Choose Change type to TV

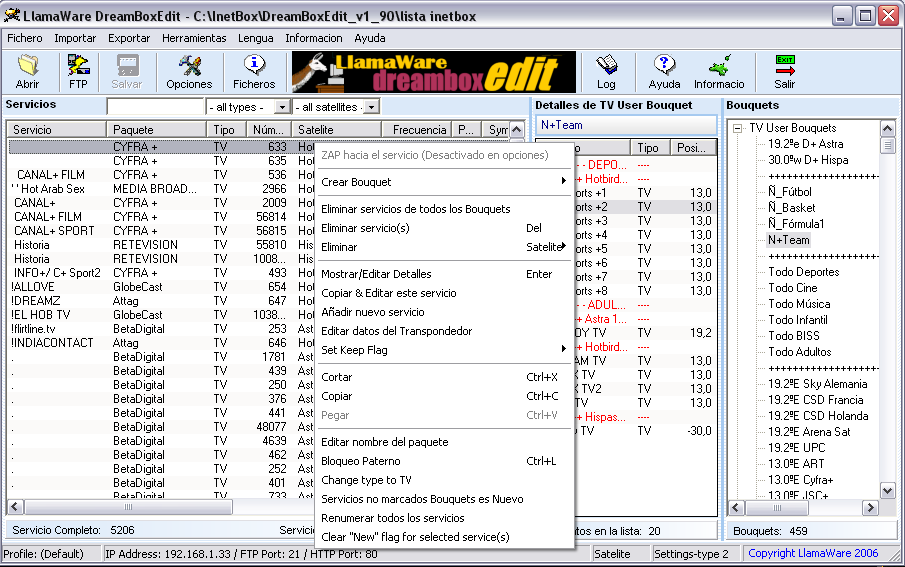coord(445,480)
